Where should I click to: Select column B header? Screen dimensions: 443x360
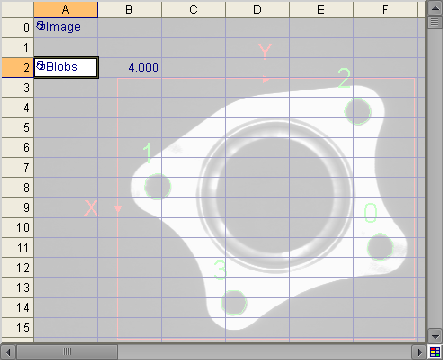[x=129, y=10]
